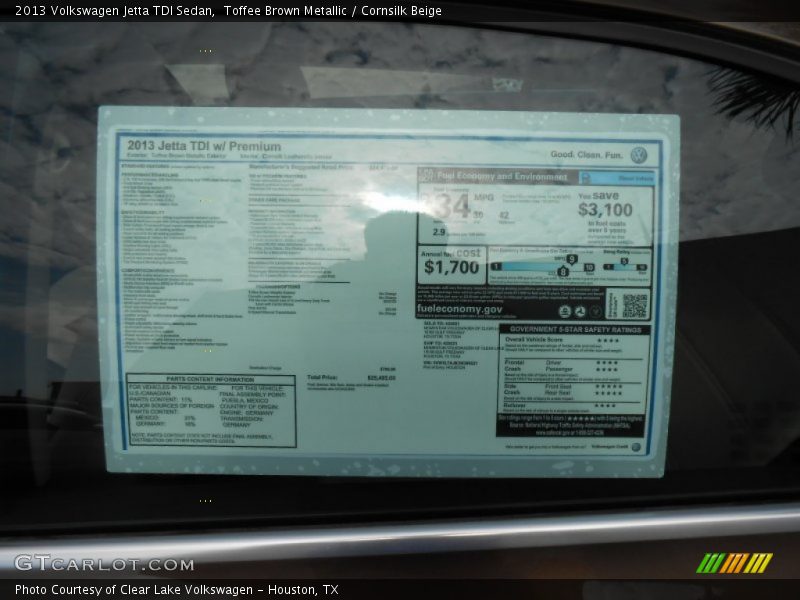Click the "Total Price" line

(x=351, y=378)
